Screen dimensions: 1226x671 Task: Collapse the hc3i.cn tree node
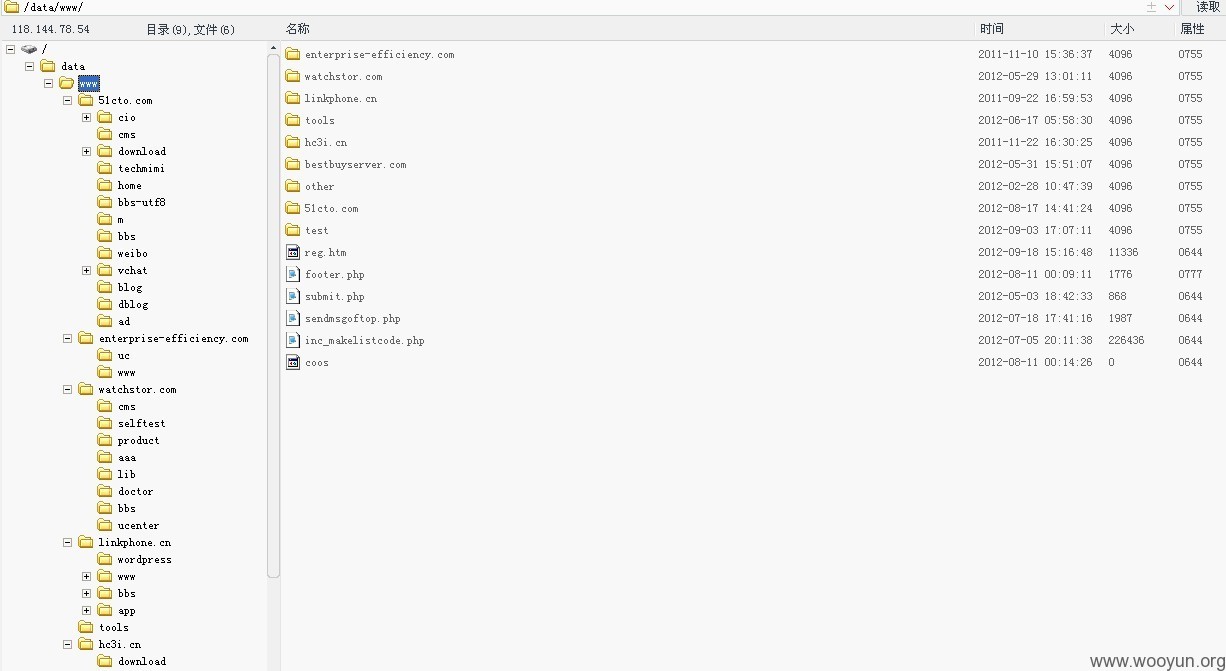[67, 644]
